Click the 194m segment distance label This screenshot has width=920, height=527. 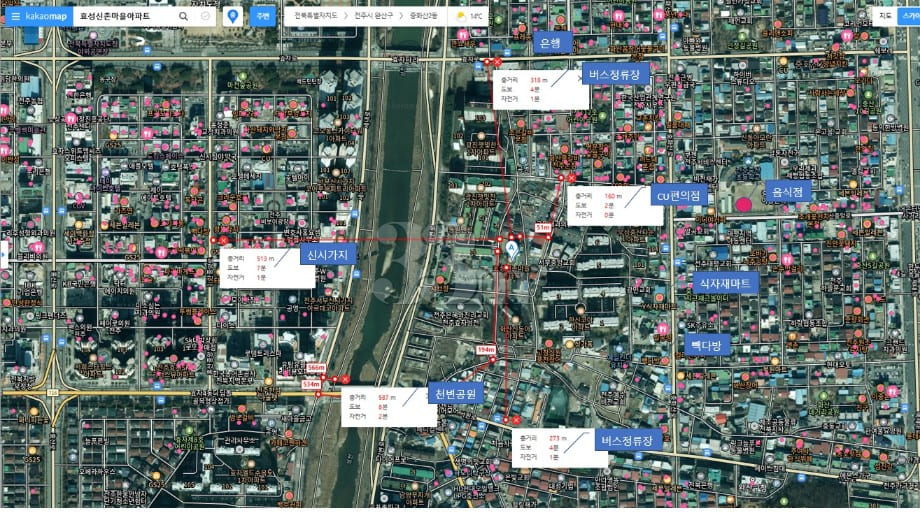(x=486, y=350)
